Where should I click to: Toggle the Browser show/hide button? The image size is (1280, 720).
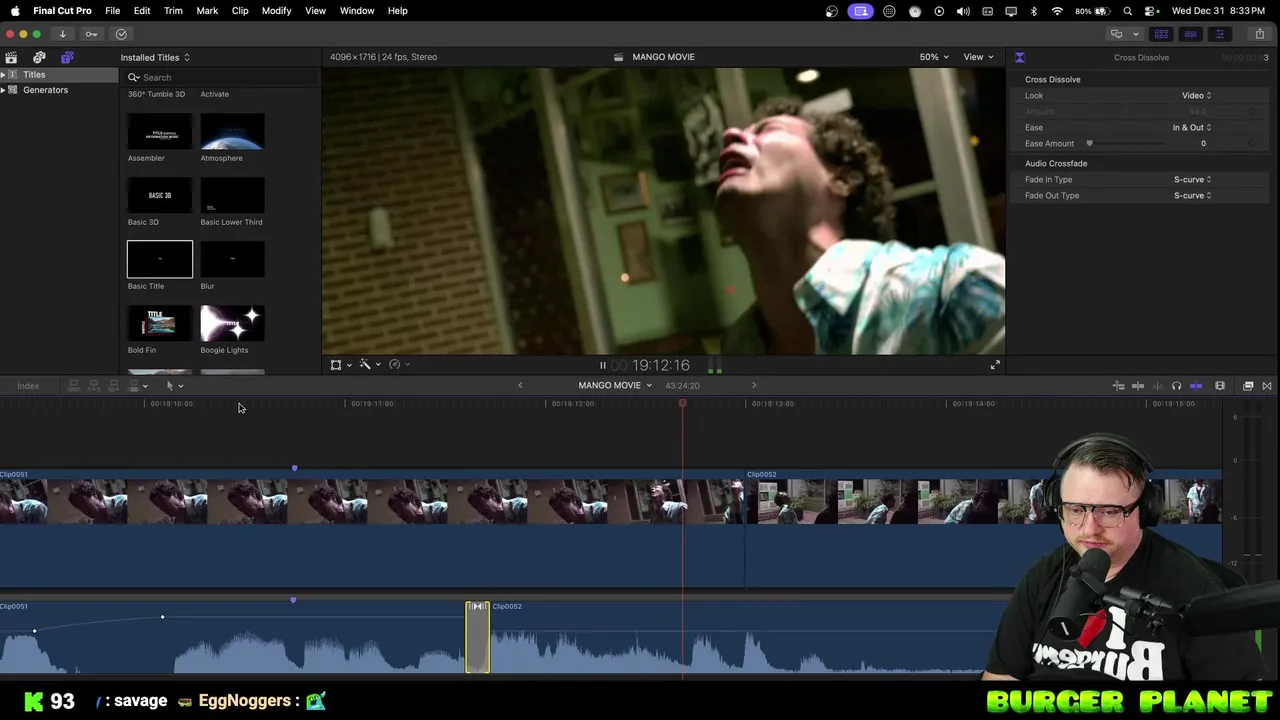[x=1161, y=34]
